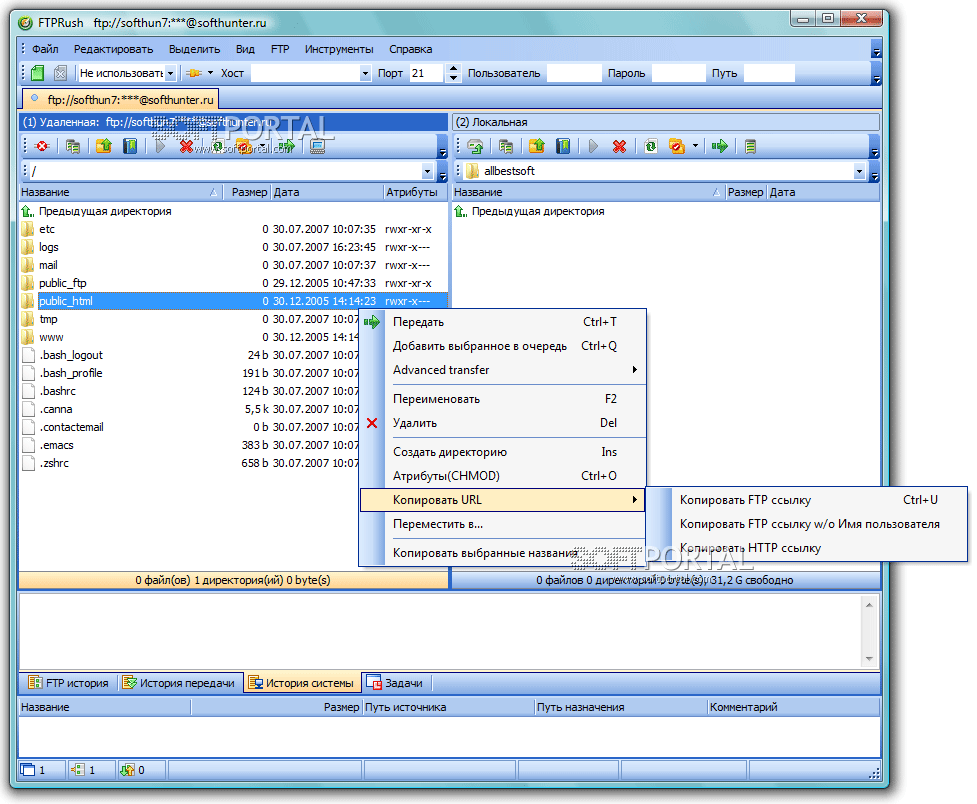The image size is (977, 804).
Task: Expand the Advanced transfer submenu
Action: coord(503,370)
